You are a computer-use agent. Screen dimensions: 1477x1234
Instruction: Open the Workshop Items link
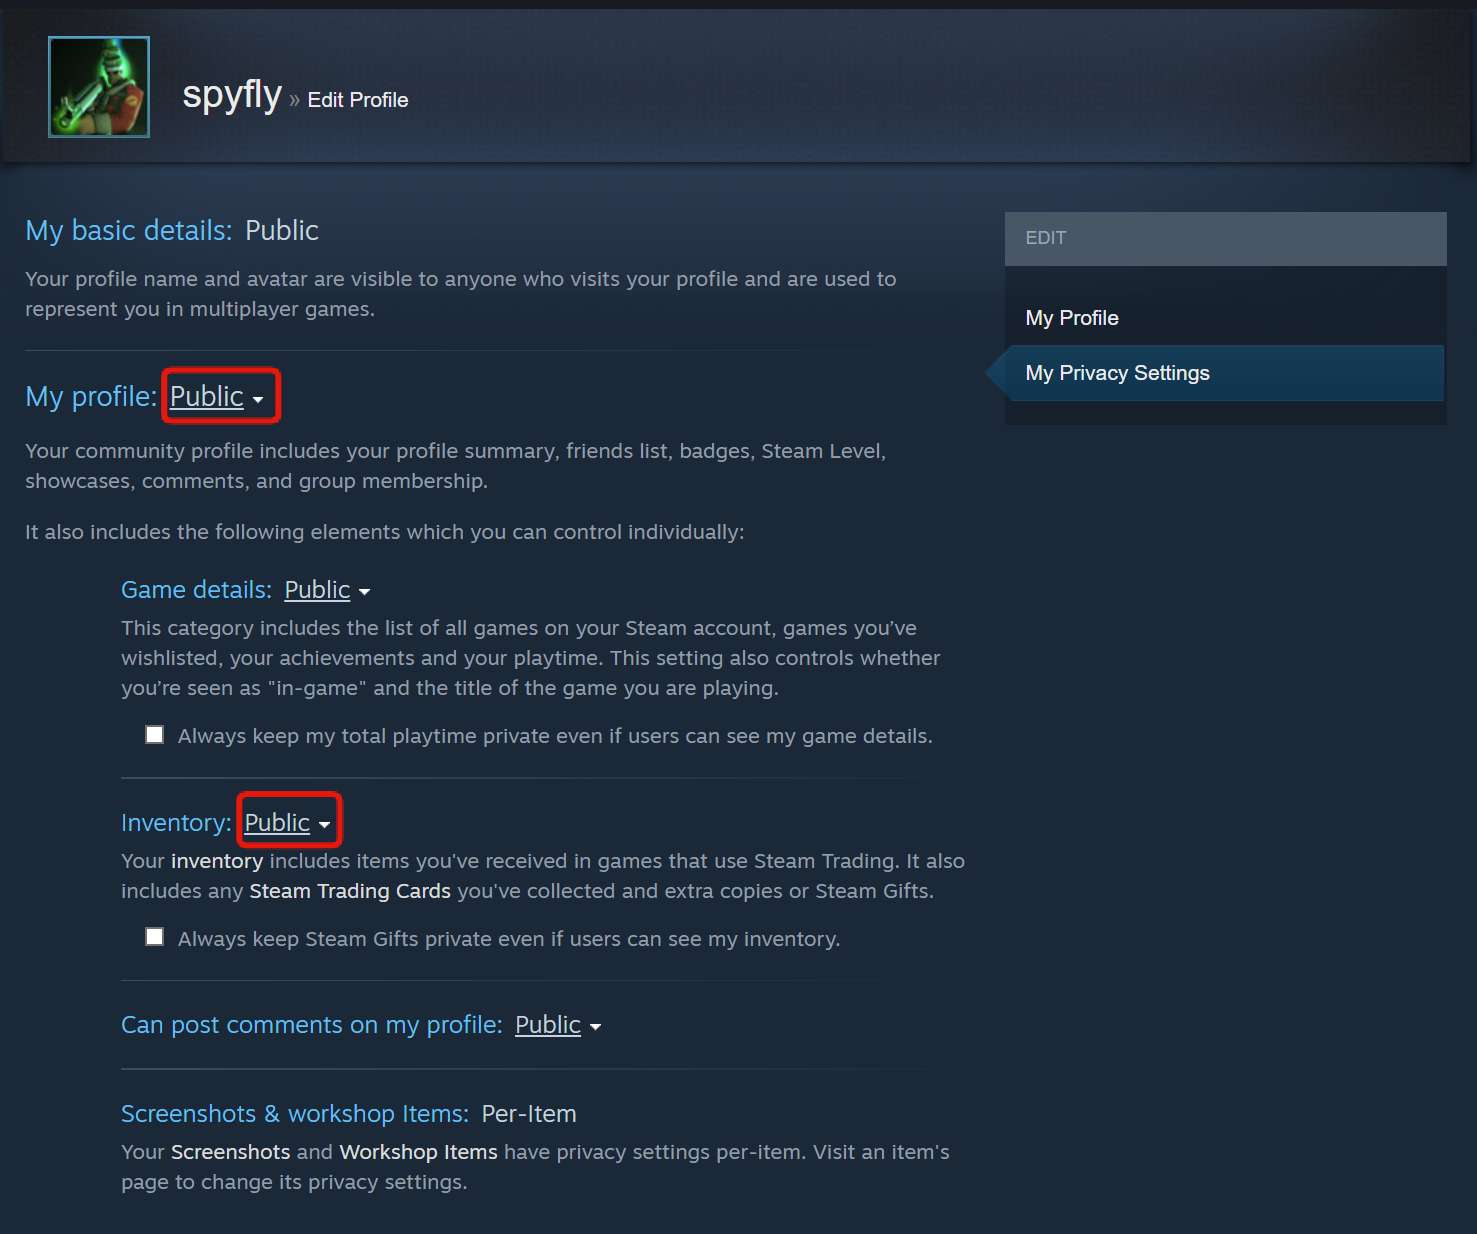(418, 1152)
